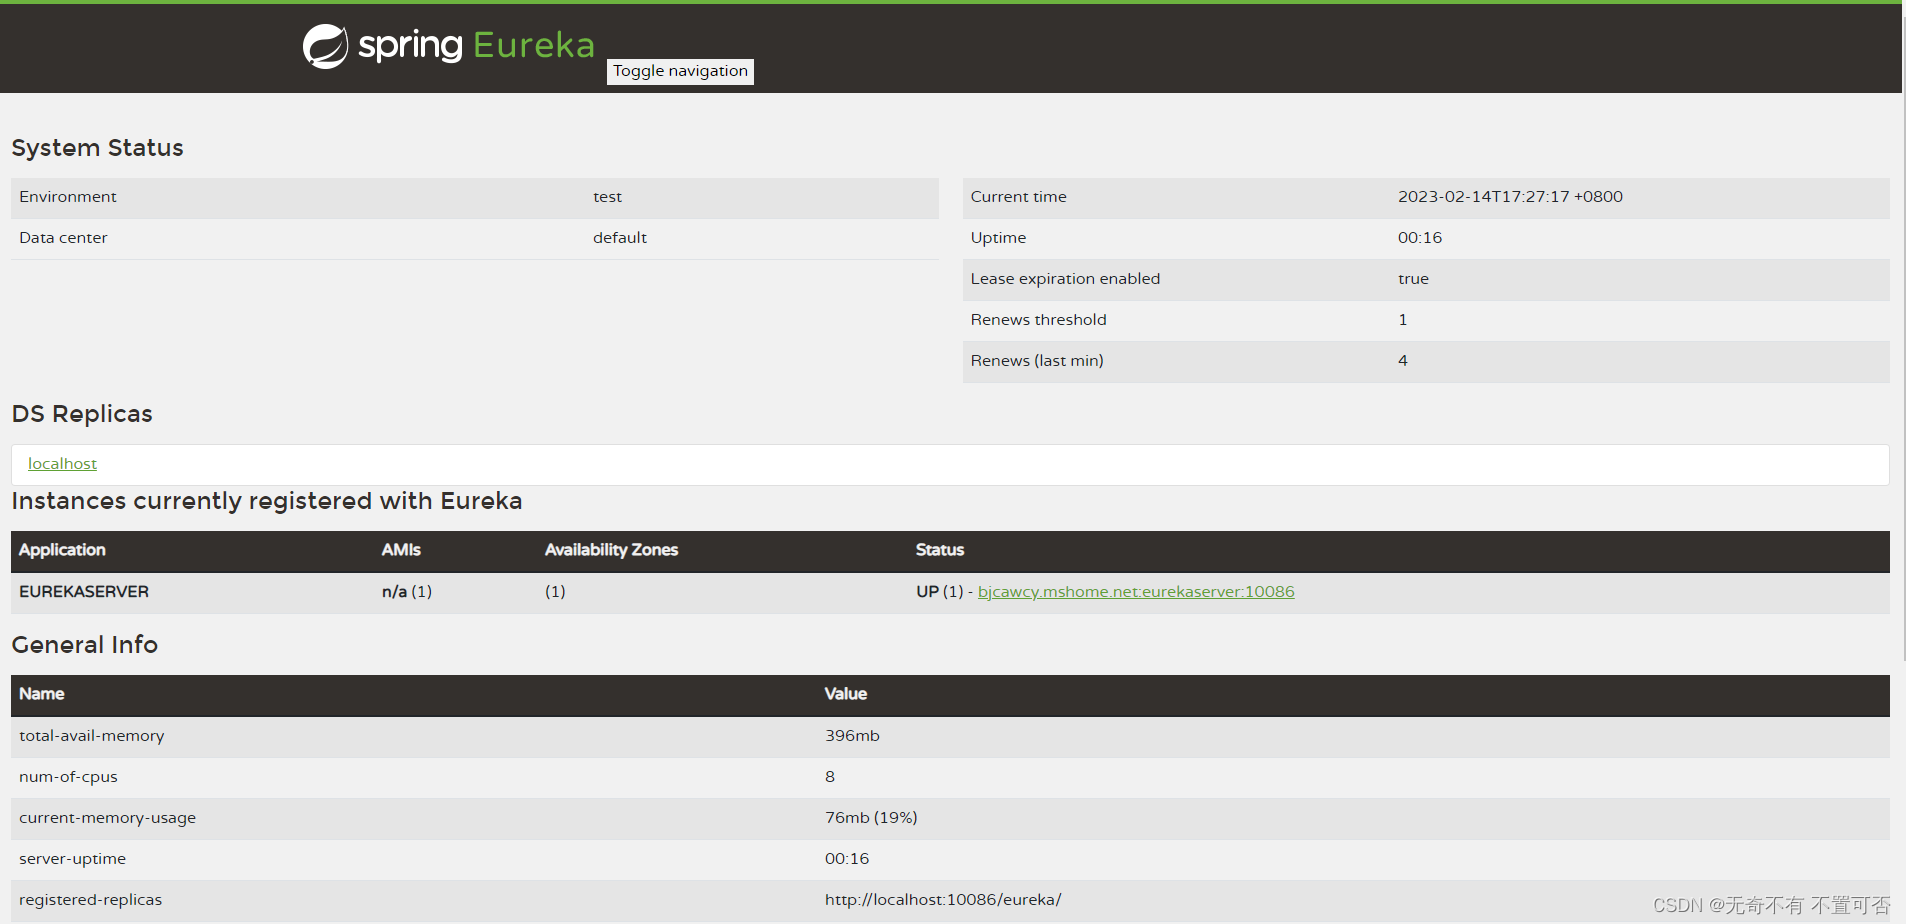Click the Value column header
Image resolution: width=1906 pixels, height=924 pixels.
846,694
